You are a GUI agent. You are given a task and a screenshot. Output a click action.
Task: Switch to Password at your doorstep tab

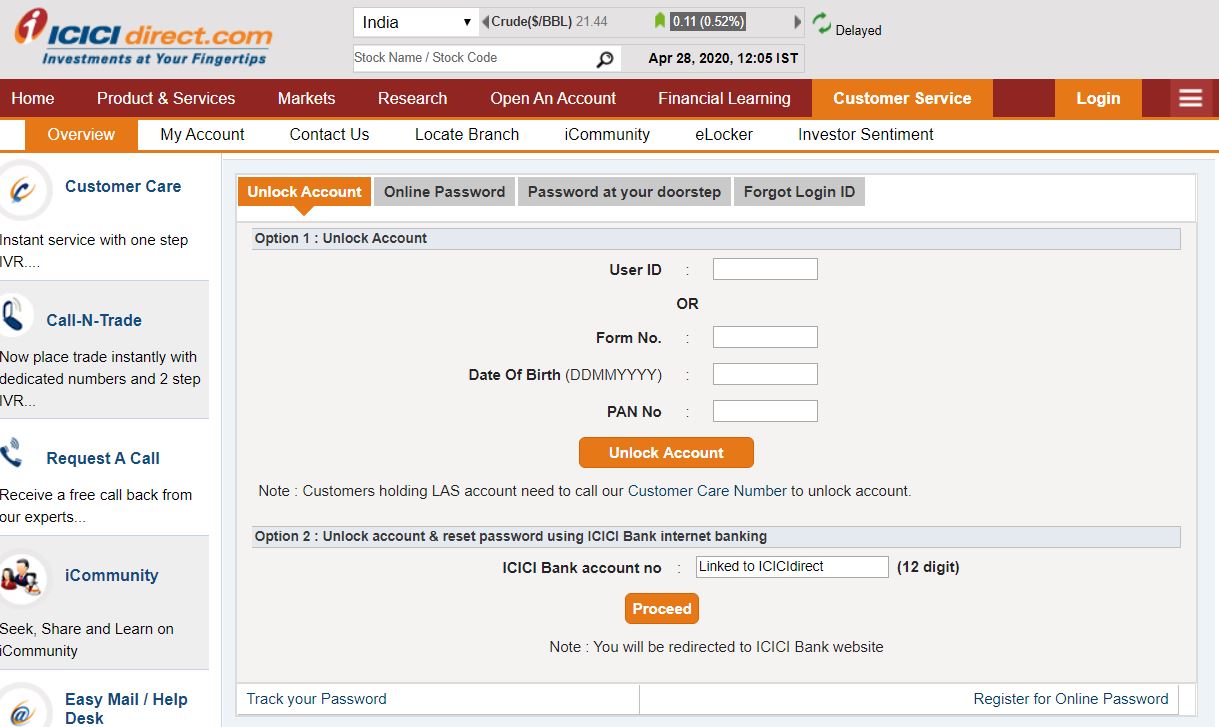624,192
